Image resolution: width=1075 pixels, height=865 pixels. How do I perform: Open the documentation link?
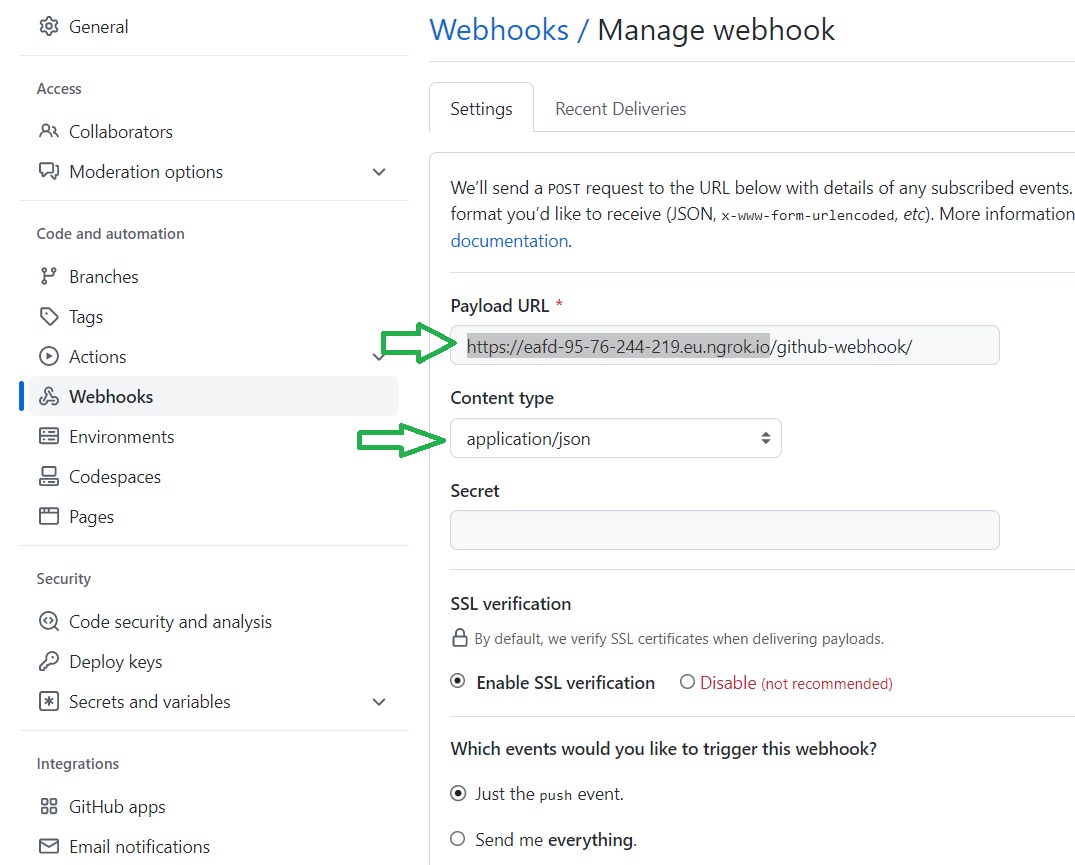[x=509, y=241]
